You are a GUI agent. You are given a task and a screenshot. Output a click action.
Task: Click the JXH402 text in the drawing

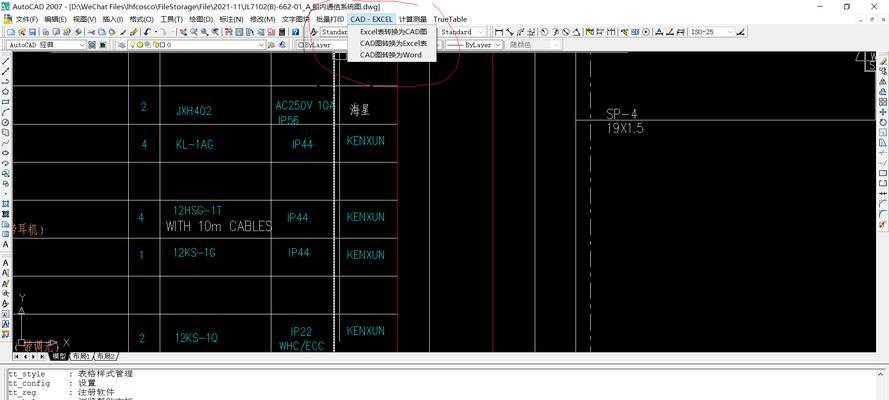tap(193, 111)
